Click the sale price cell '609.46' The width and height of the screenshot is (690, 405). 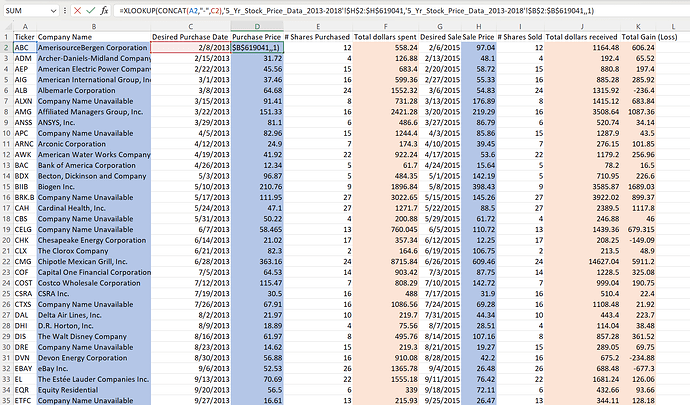pos(479,261)
